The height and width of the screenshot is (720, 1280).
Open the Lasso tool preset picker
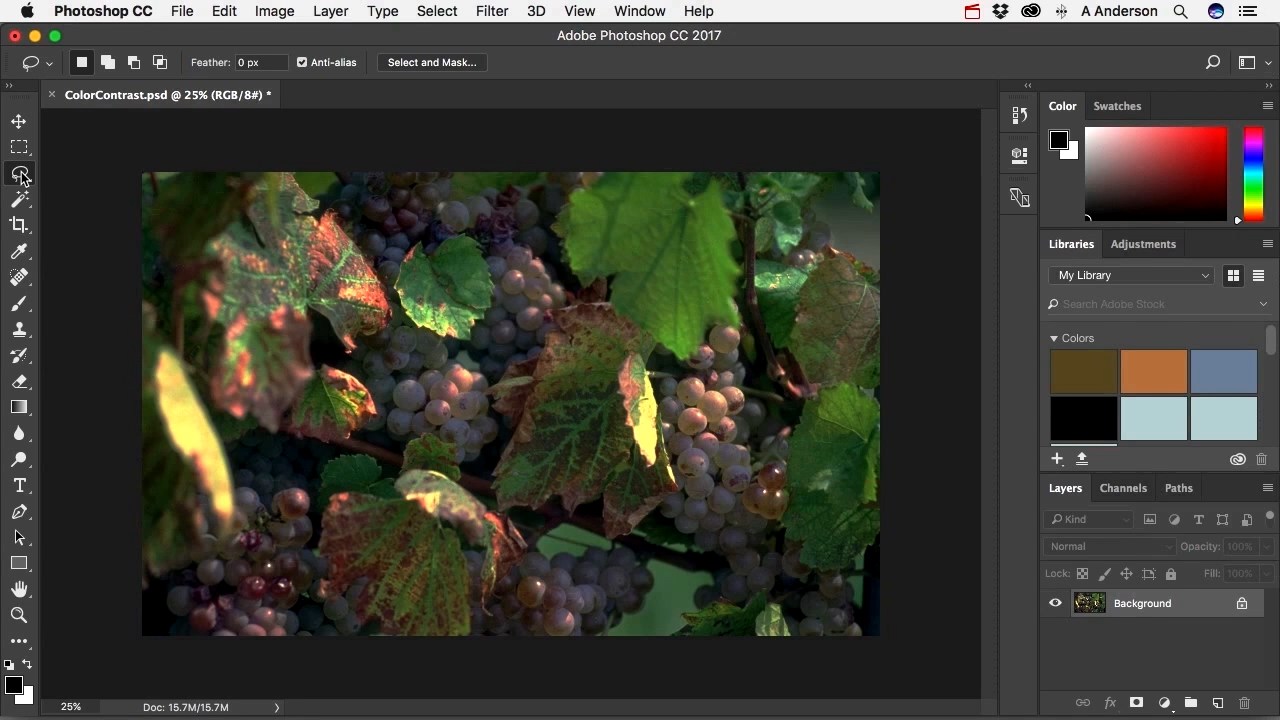pos(37,62)
